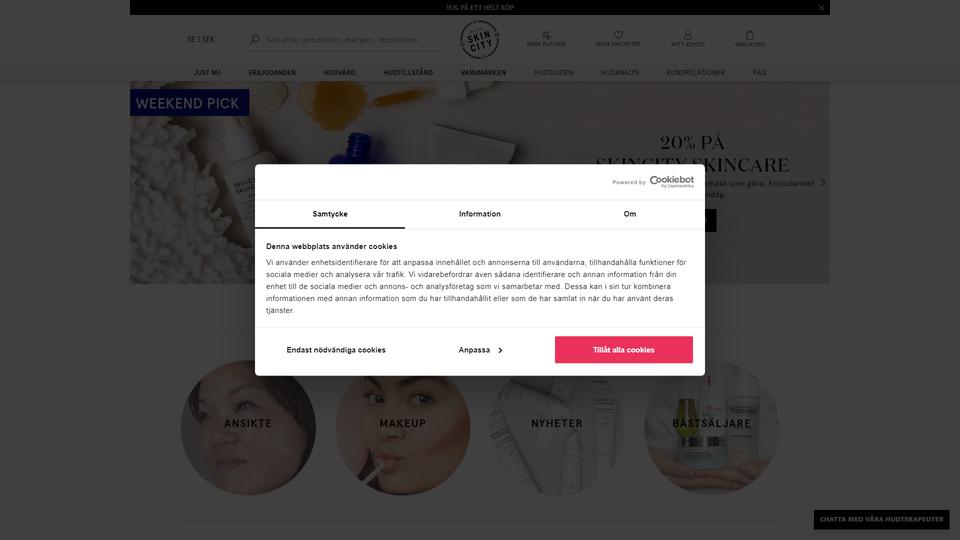This screenshot has width=960, height=540.
Task: Open SE | SEK country currency selector
Action: pyautogui.click(x=201, y=39)
